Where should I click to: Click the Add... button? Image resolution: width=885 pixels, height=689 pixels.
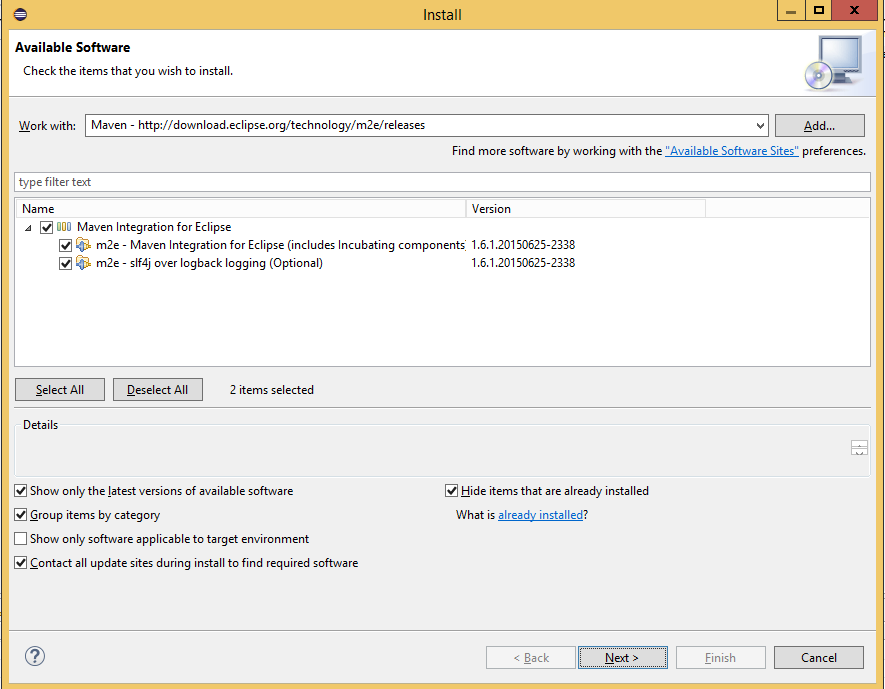tap(819, 125)
